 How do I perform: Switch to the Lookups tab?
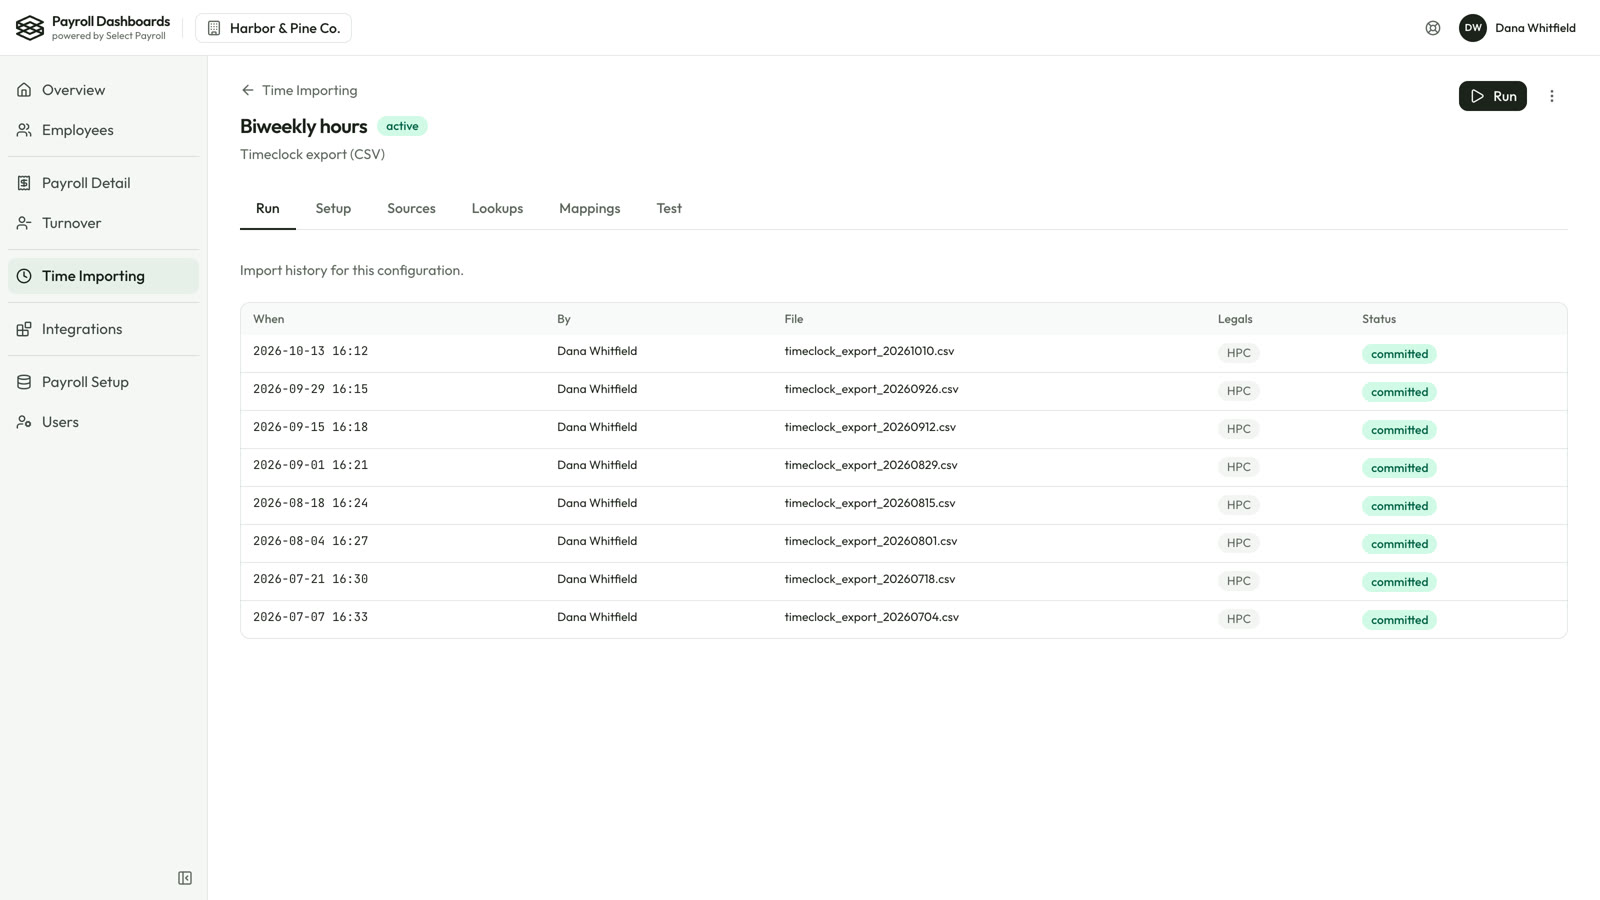click(497, 208)
